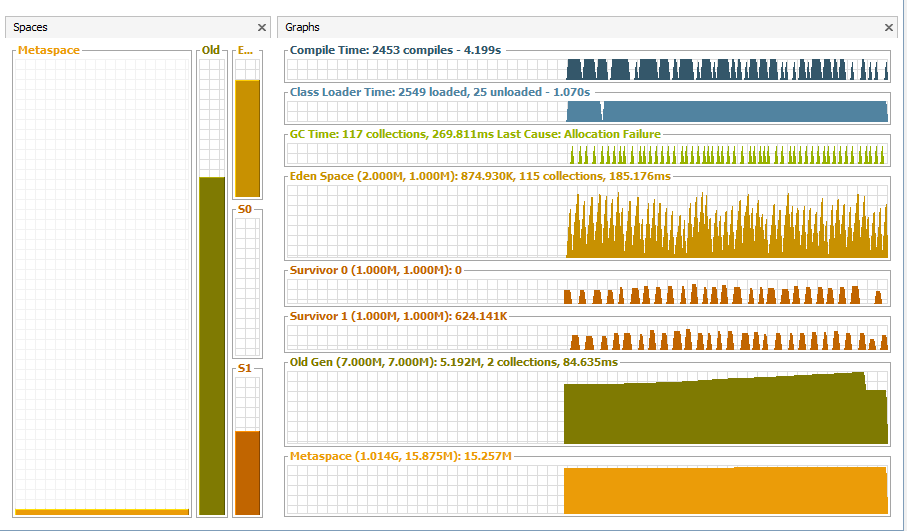
Task: Click the Survivor 0 graph
Action: coord(587,293)
